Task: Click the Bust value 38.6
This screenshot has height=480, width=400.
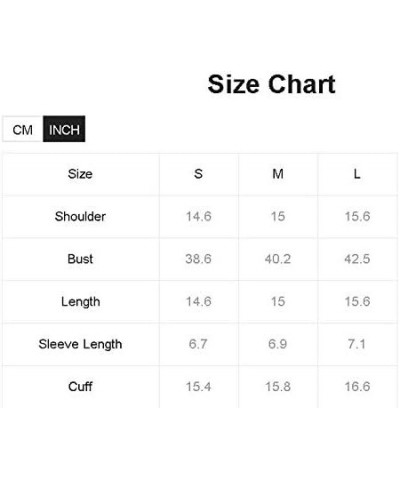Action: (198, 259)
